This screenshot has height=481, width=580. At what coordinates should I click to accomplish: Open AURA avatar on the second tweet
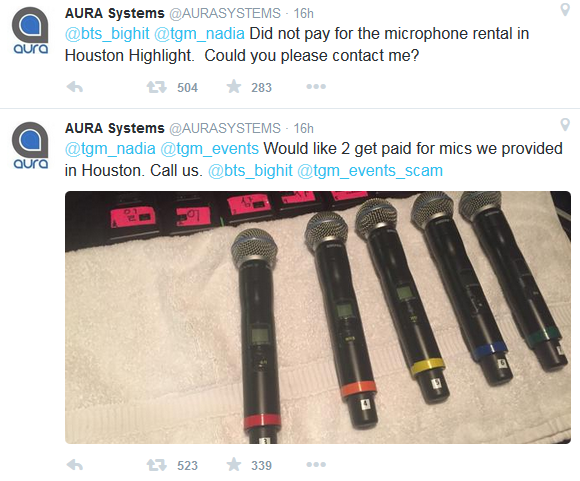(30, 145)
